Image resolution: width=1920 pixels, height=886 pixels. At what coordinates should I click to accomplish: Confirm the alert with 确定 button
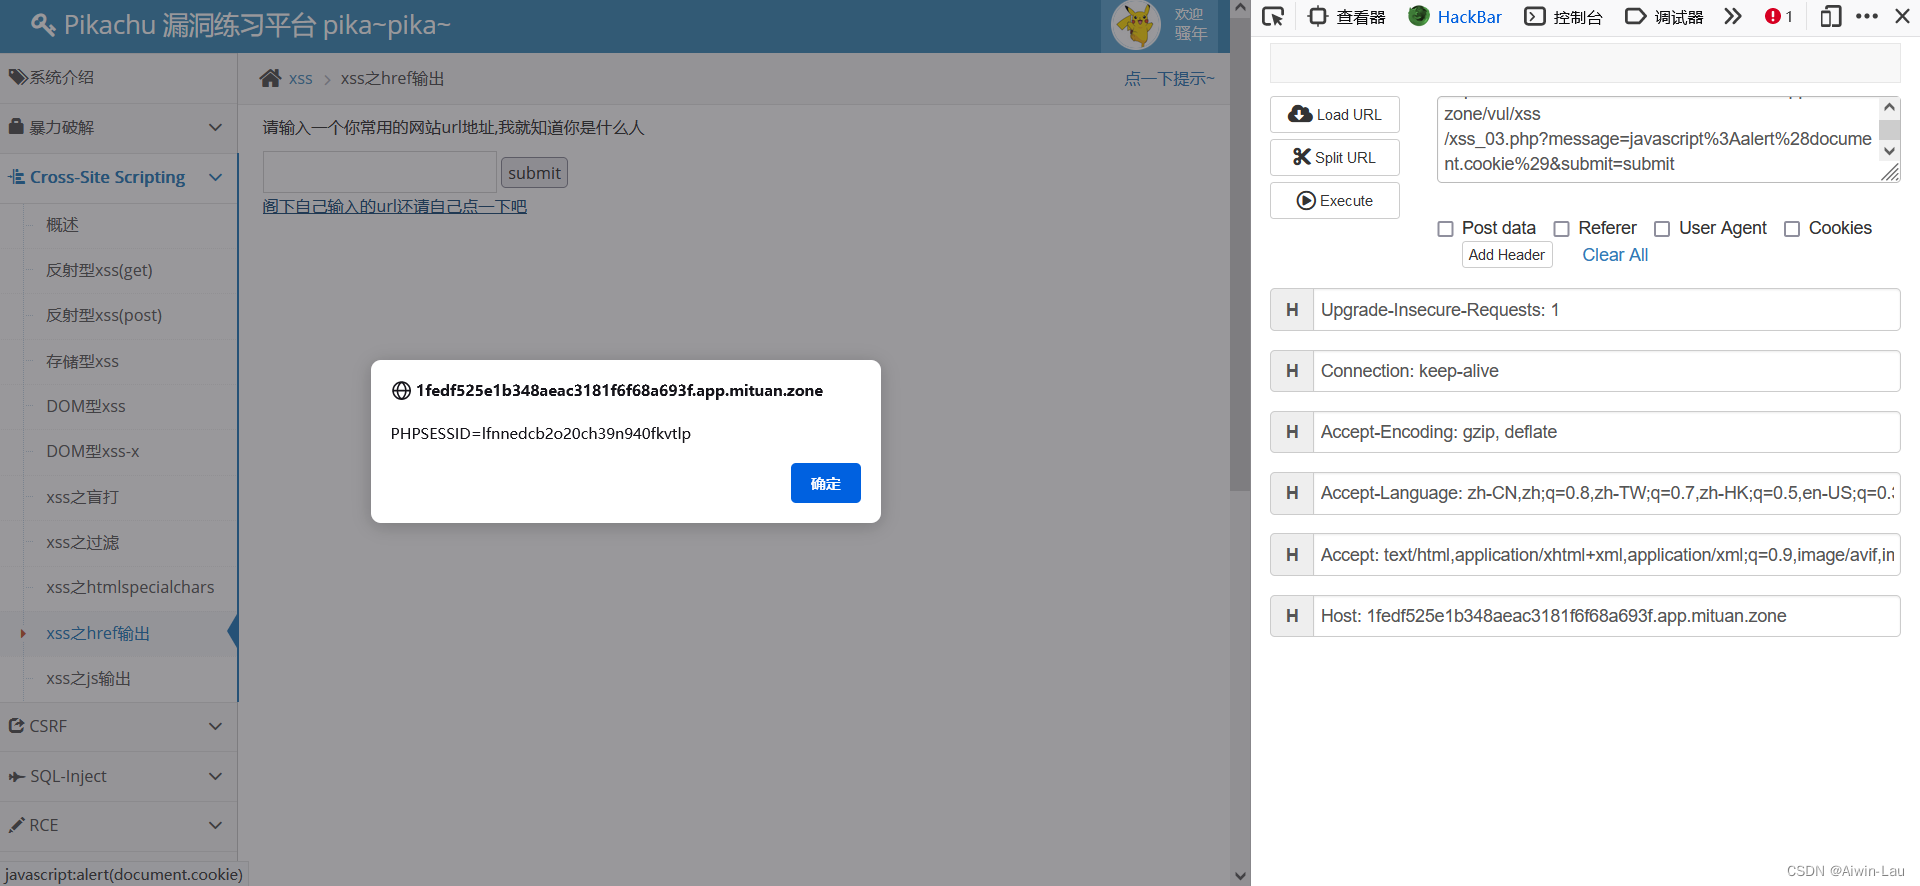[x=825, y=483]
